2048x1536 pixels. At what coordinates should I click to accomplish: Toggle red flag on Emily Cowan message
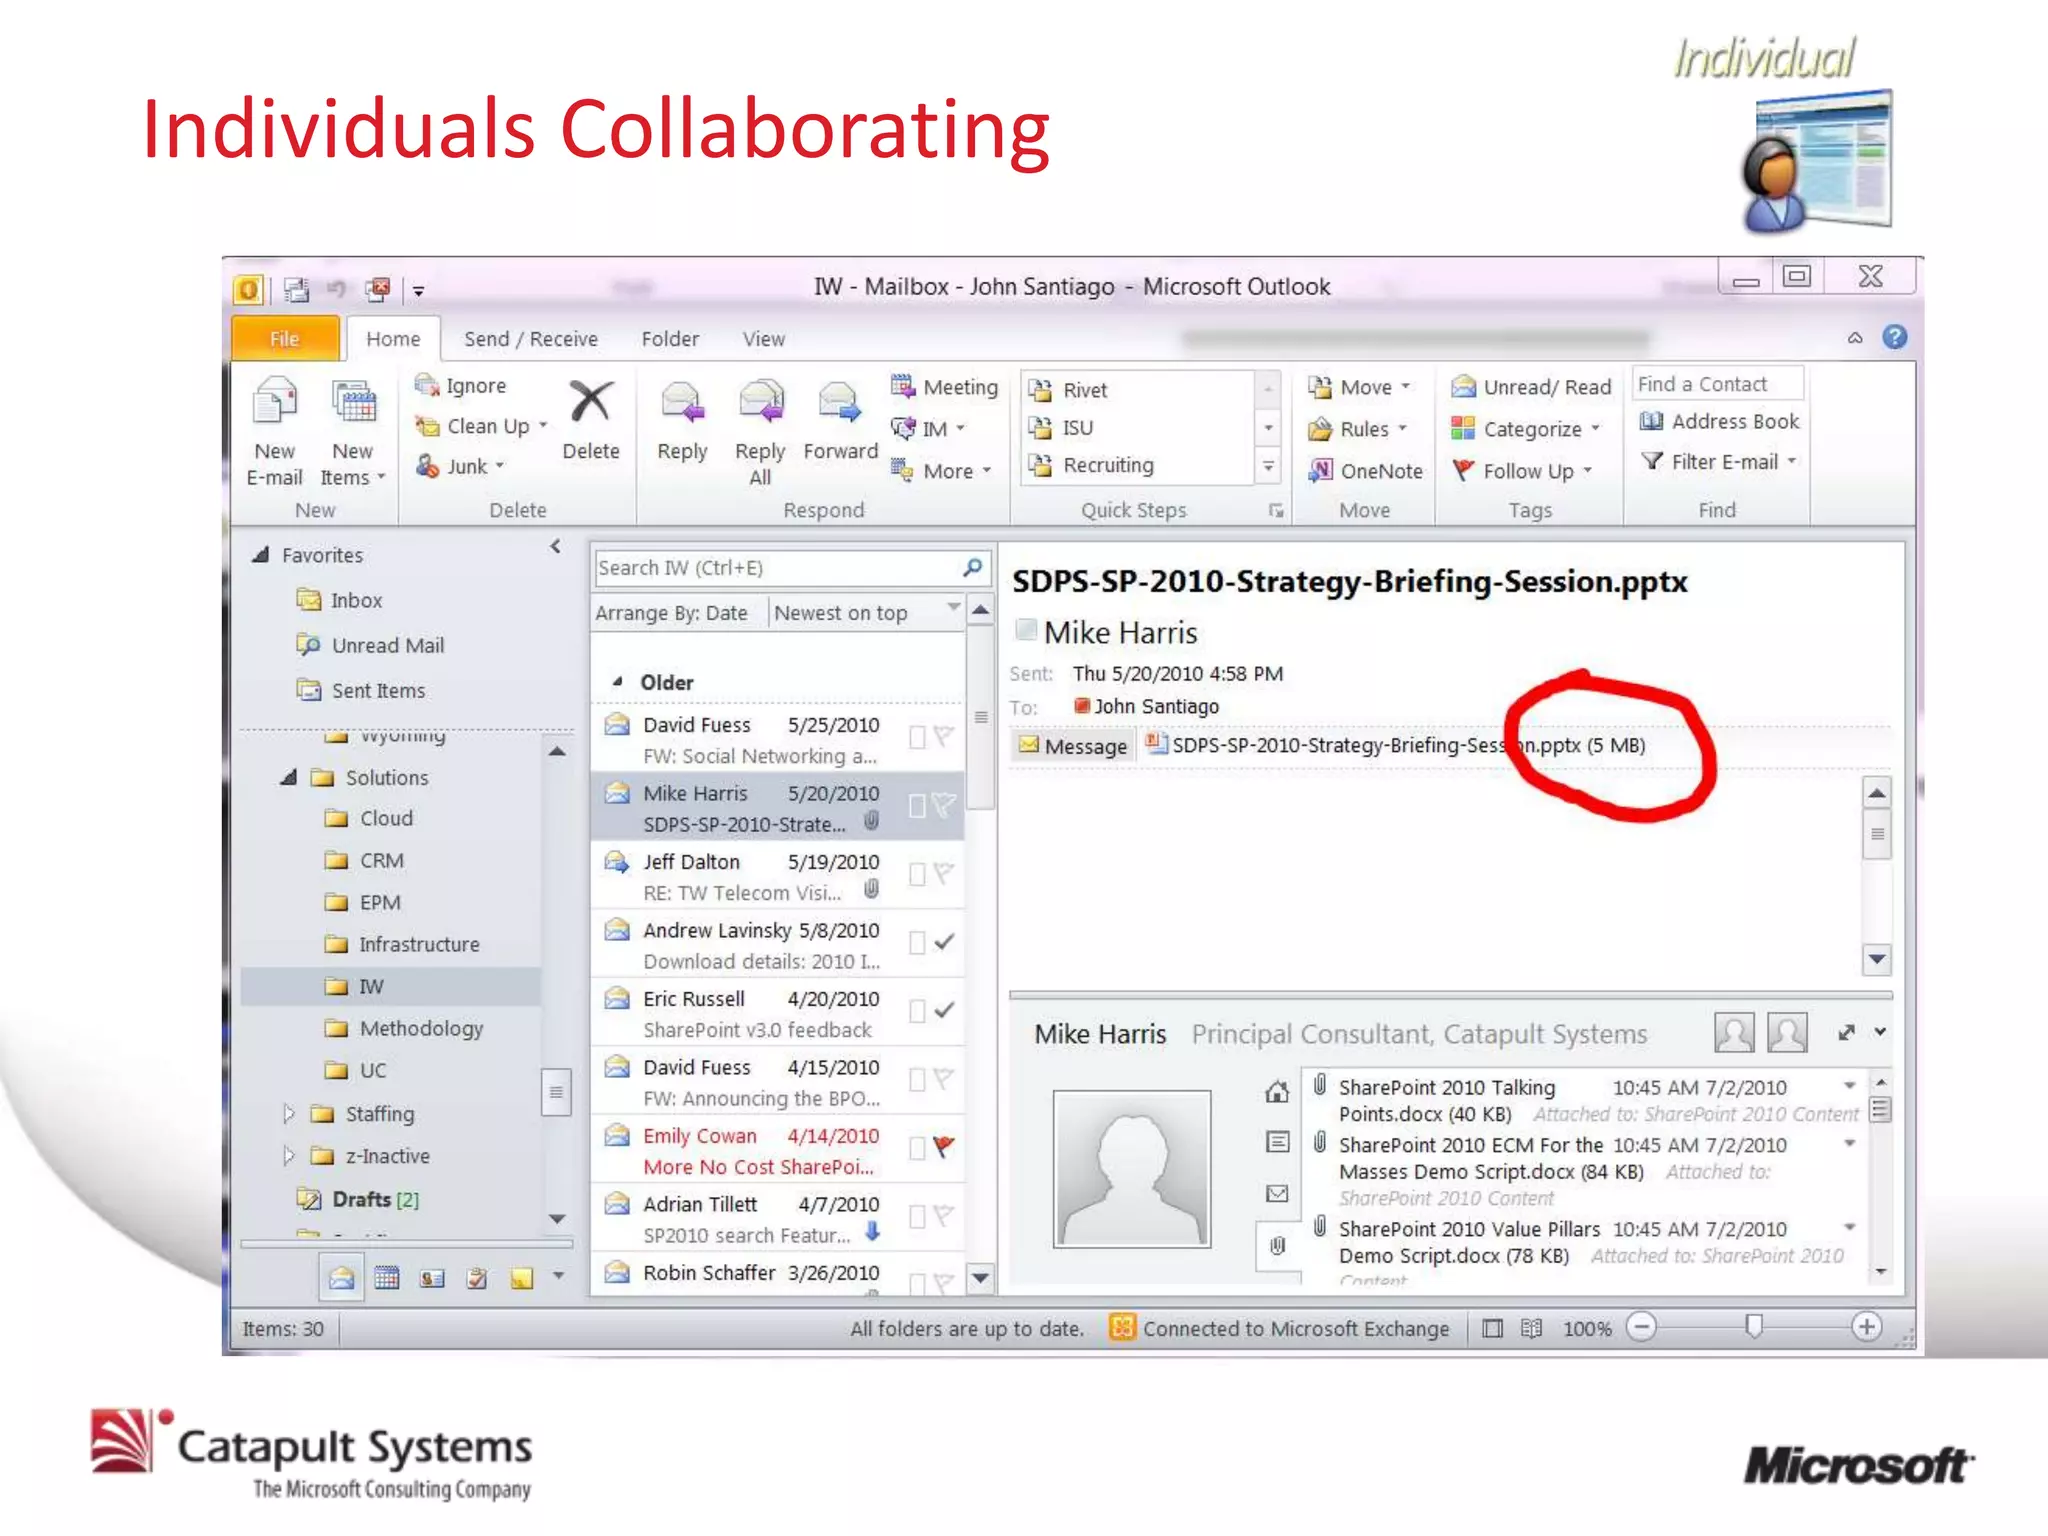tap(943, 1146)
